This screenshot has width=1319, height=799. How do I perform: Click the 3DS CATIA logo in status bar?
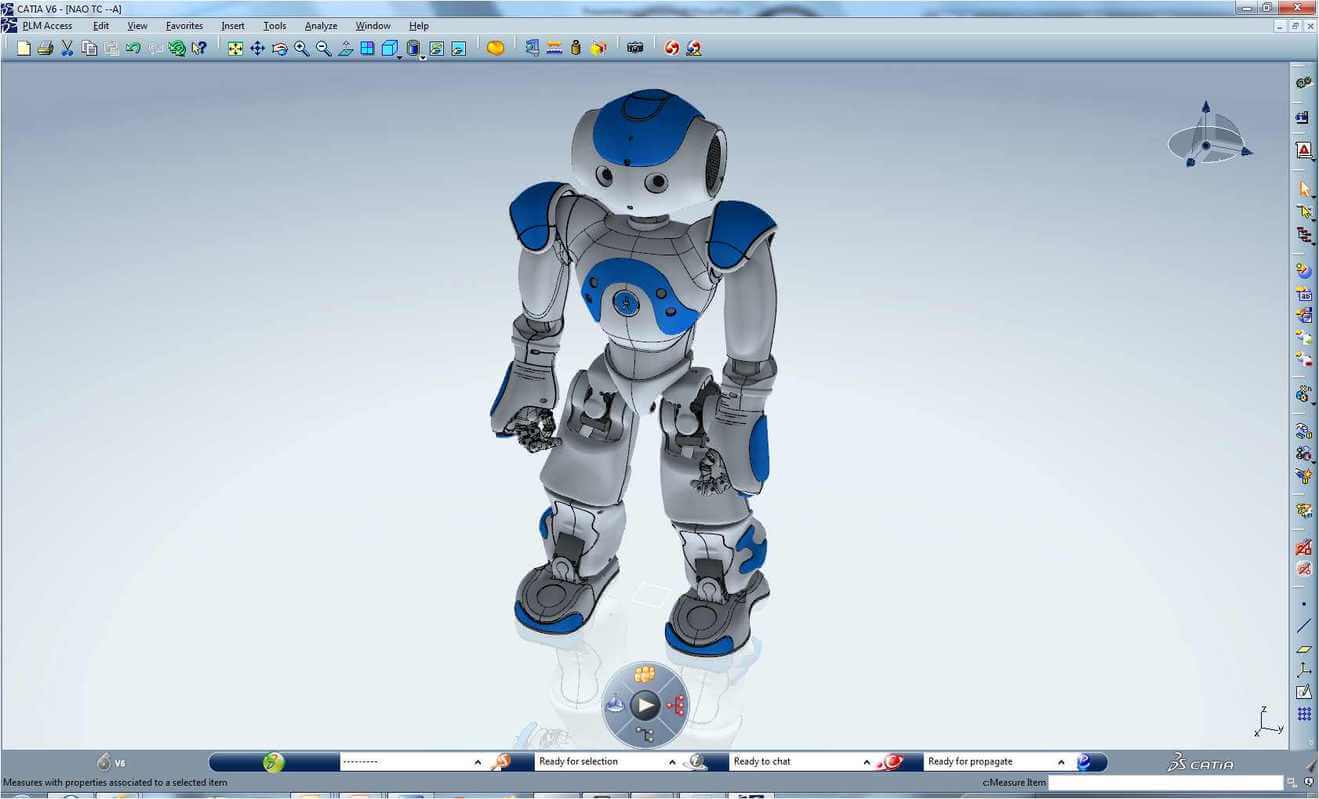pos(1202,761)
